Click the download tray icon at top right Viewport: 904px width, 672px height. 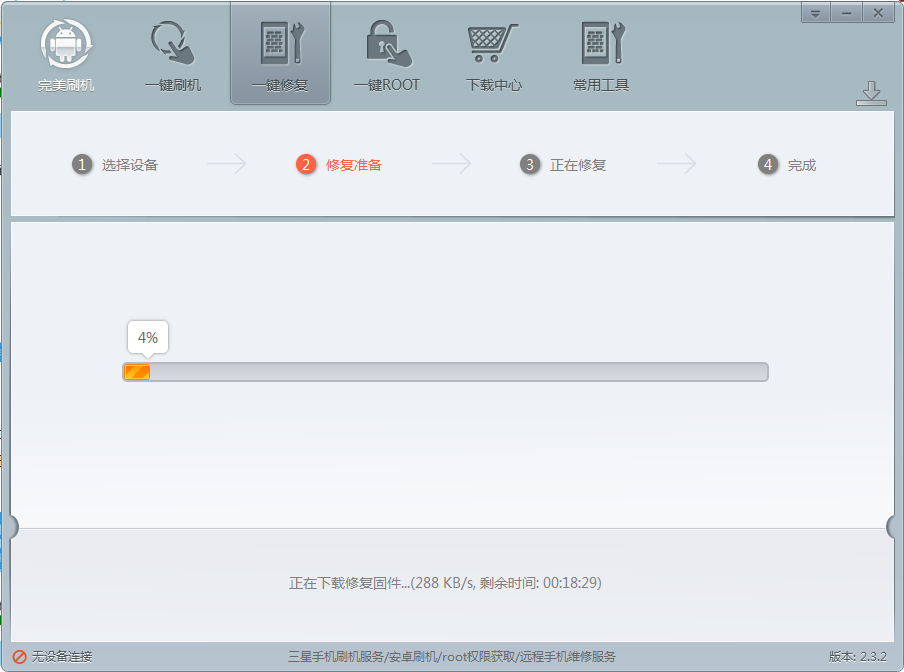pyautogui.click(x=871, y=93)
